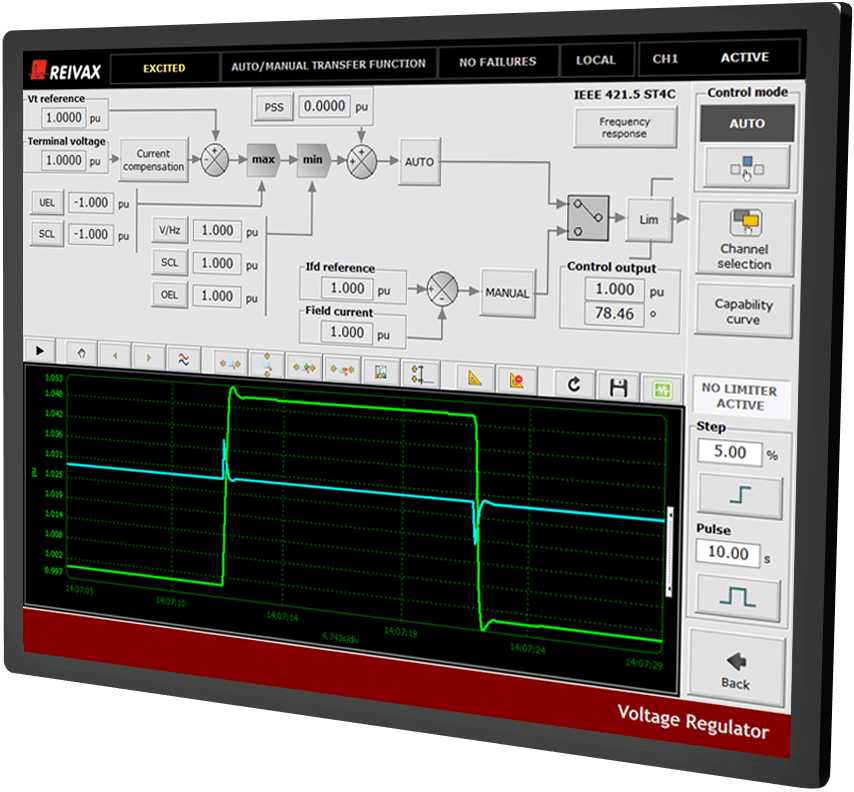Click the zoom-to-fit chart area icon

[x=381, y=372]
